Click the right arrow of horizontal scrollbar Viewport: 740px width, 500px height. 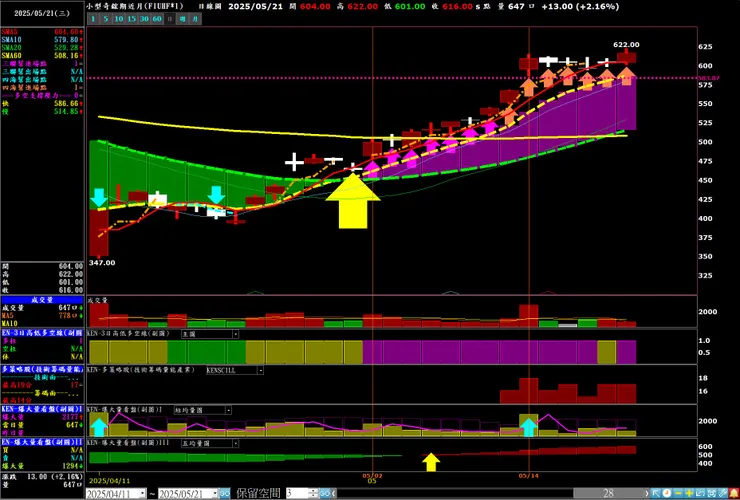click(646, 494)
